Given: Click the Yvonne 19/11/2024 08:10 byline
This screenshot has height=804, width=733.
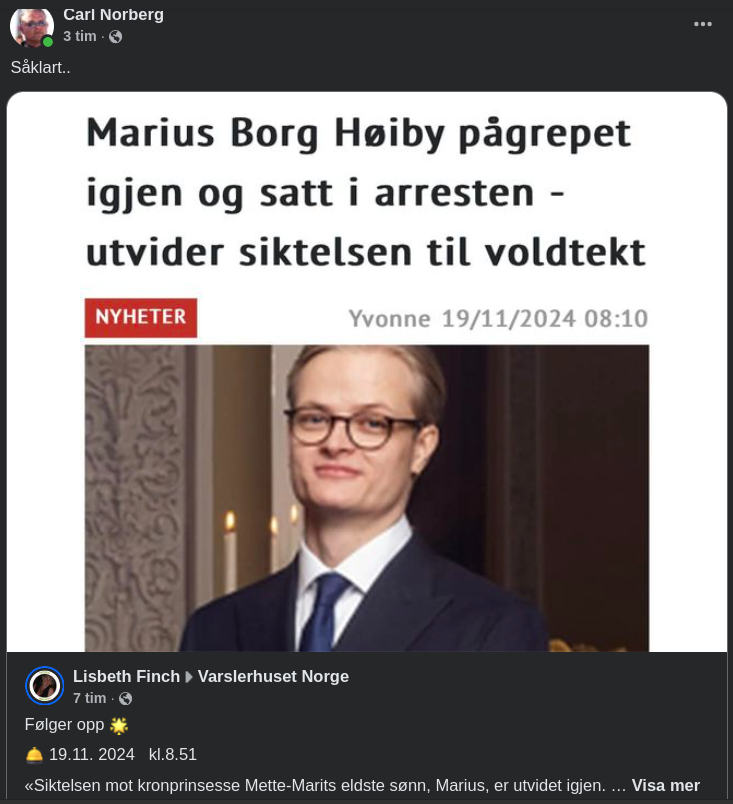Looking at the screenshot, I should click(498, 318).
